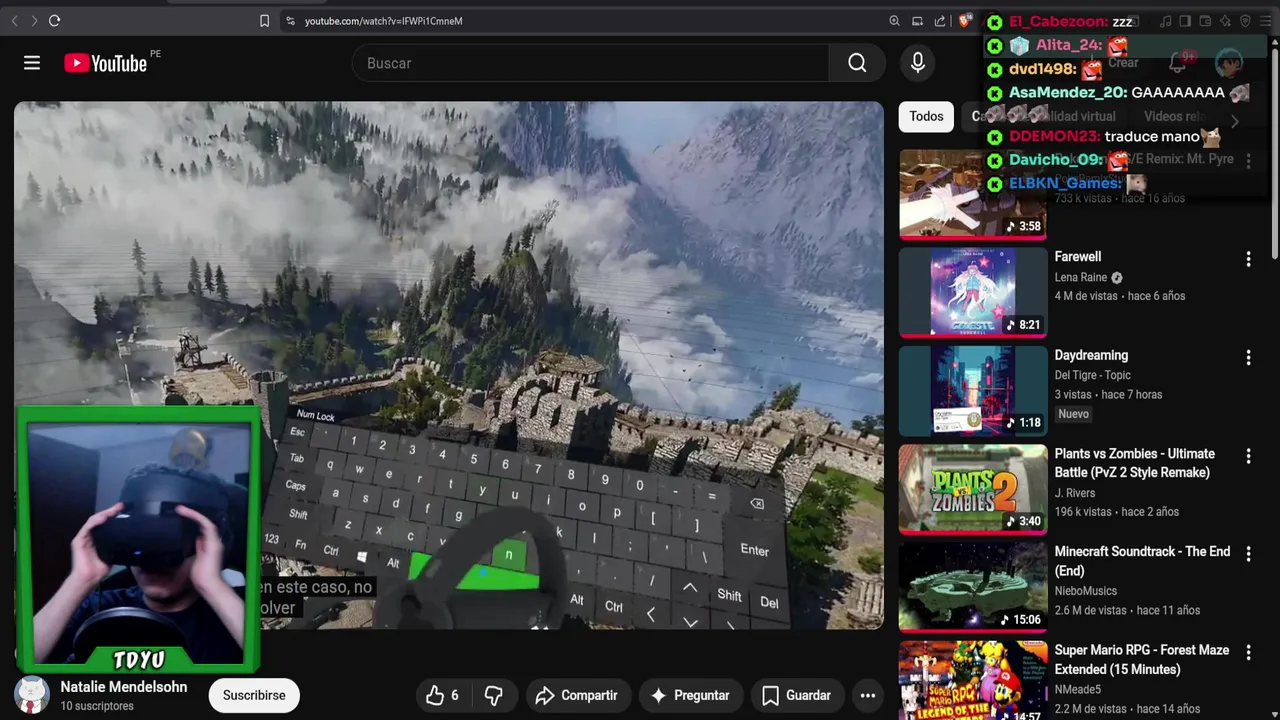Image resolution: width=1280 pixels, height=720 pixels.
Task: Select the Todos filter chip
Action: coord(926,116)
